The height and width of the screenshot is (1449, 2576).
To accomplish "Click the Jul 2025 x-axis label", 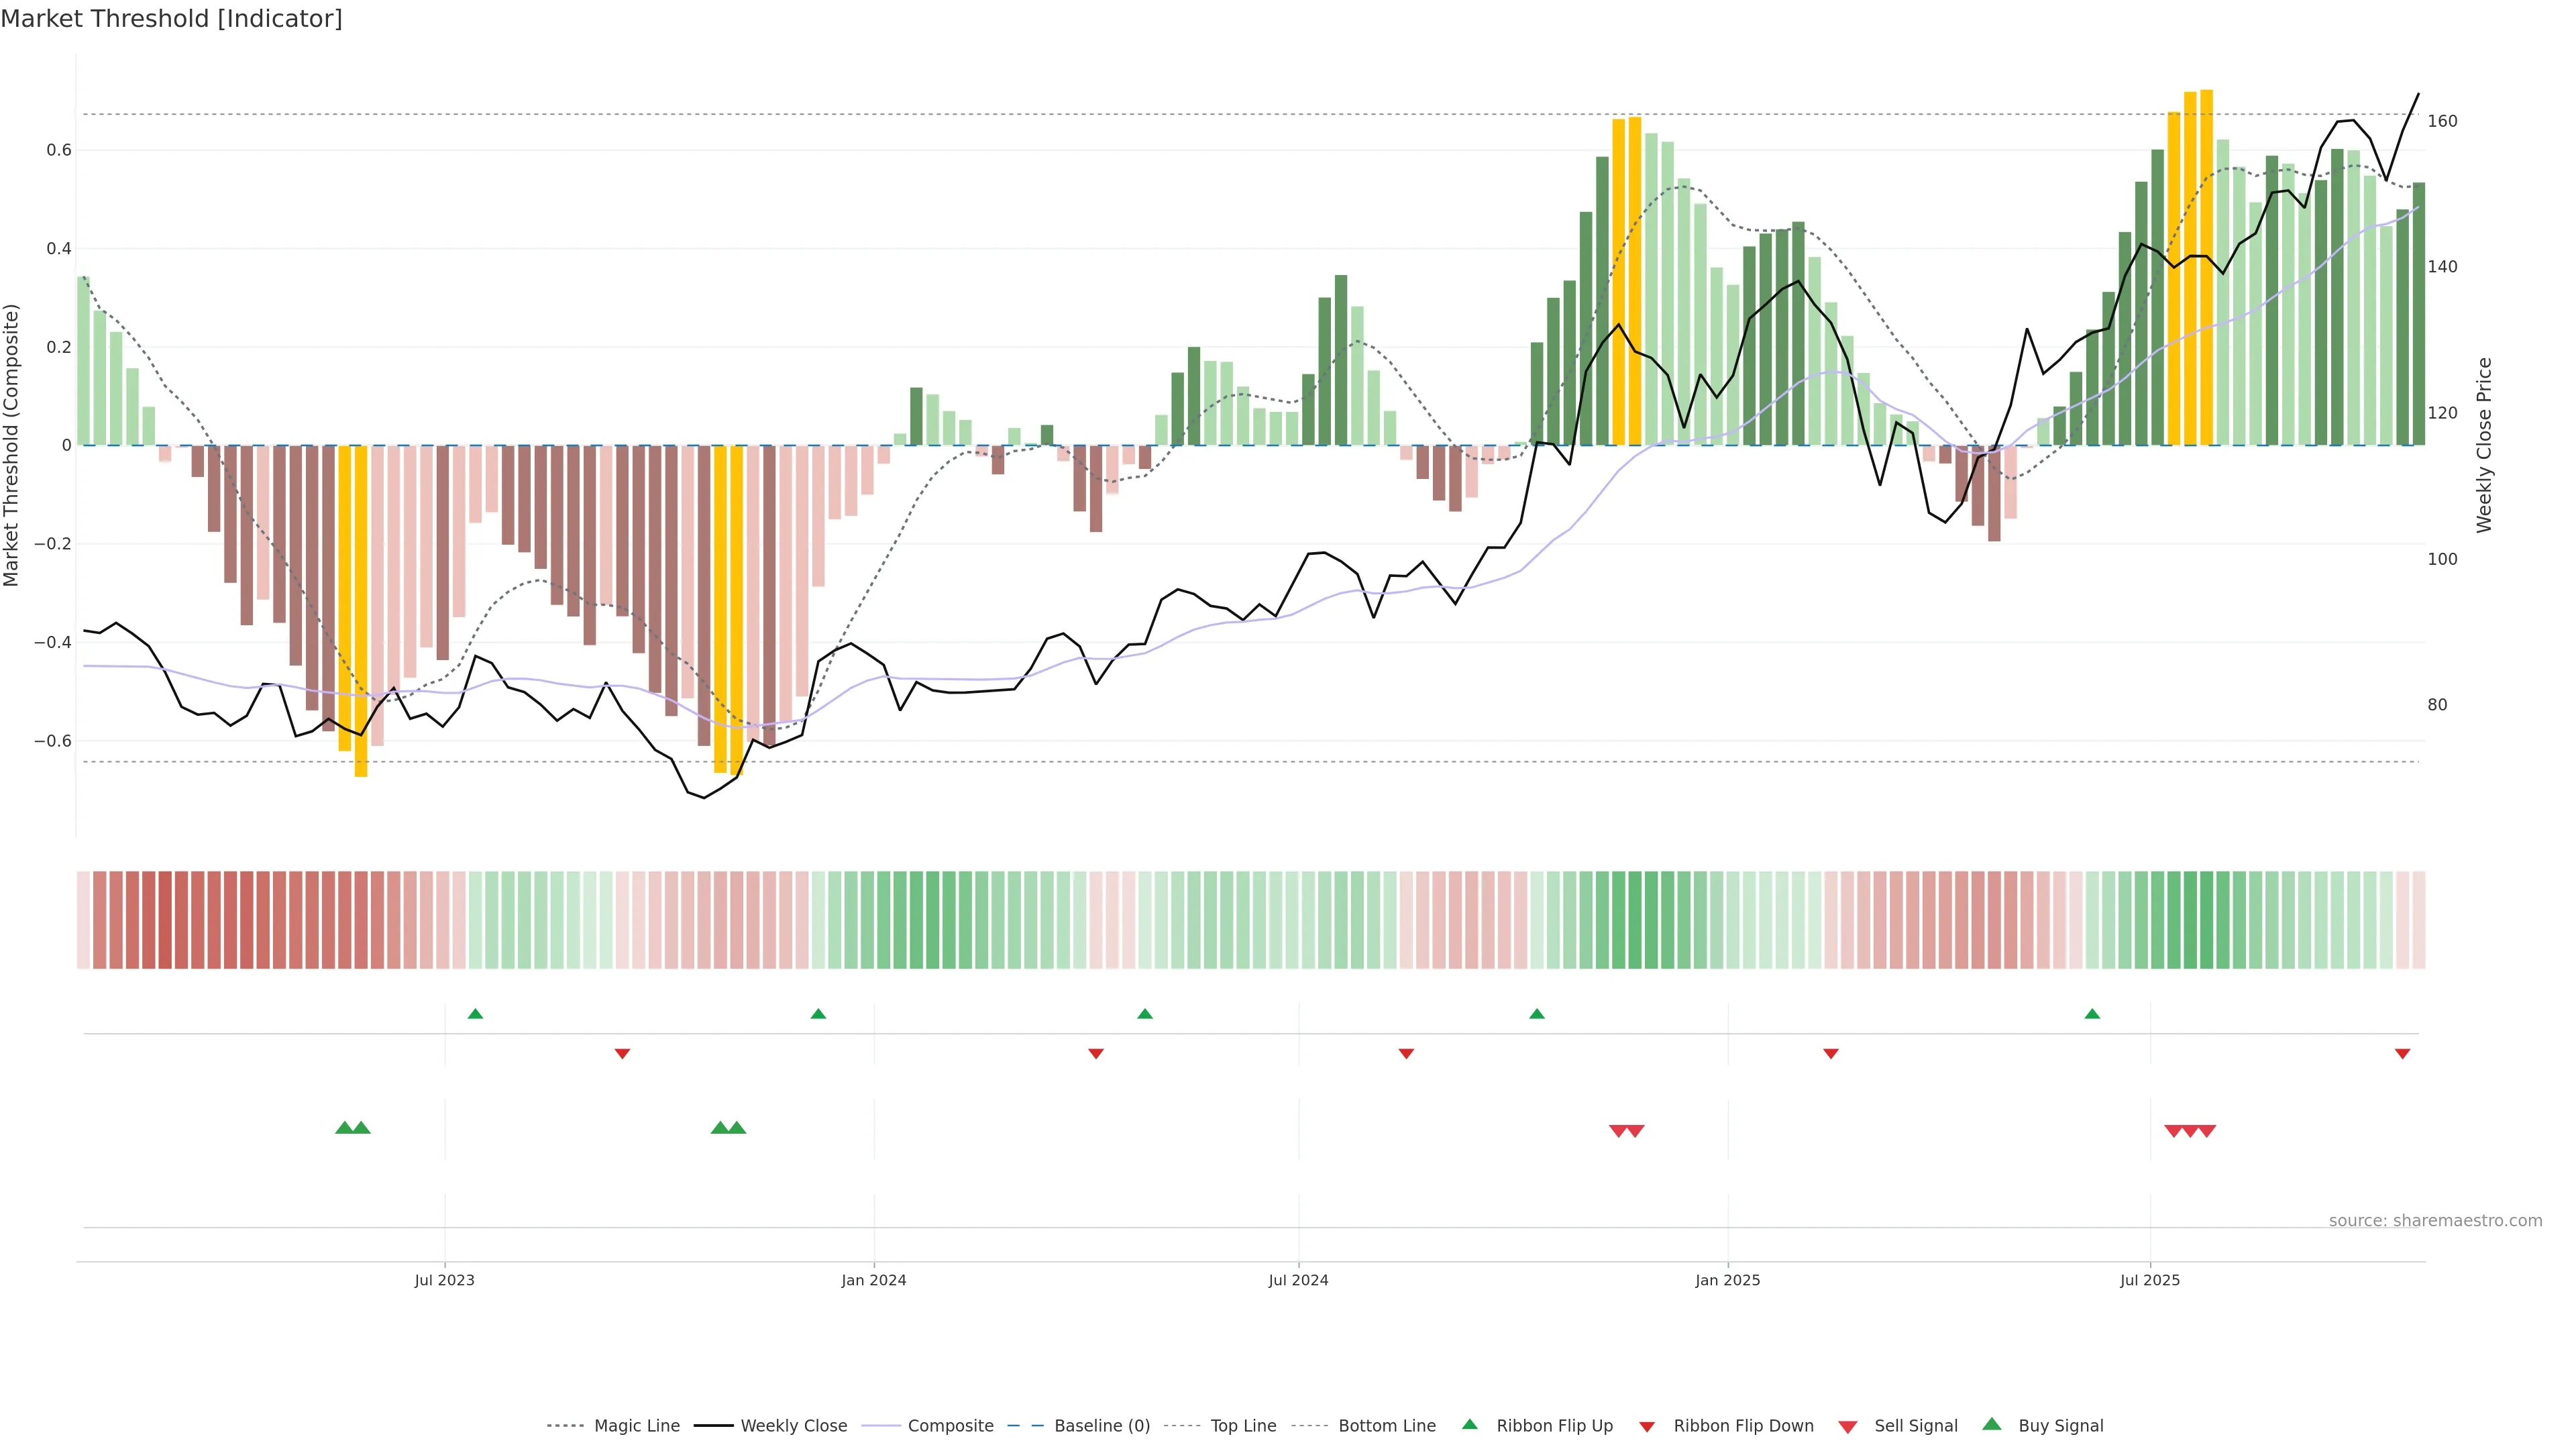I will click(x=2149, y=1280).
